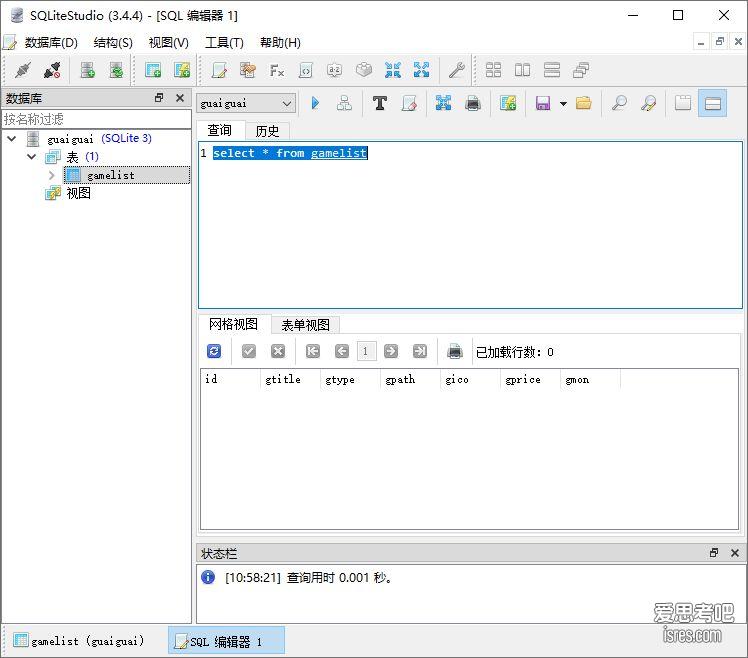748x658 pixels.
Task: Show results in a separate tab
Action: (x=683, y=103)
